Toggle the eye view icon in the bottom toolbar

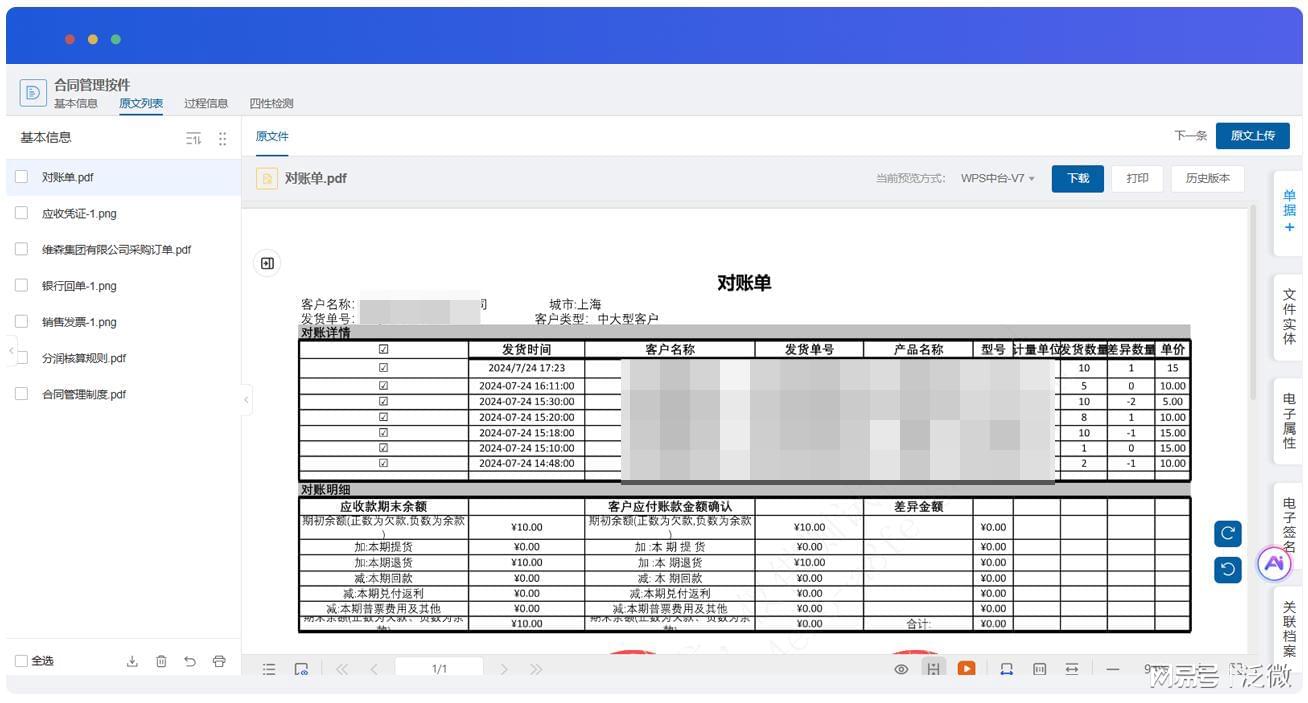pos(901,669)
